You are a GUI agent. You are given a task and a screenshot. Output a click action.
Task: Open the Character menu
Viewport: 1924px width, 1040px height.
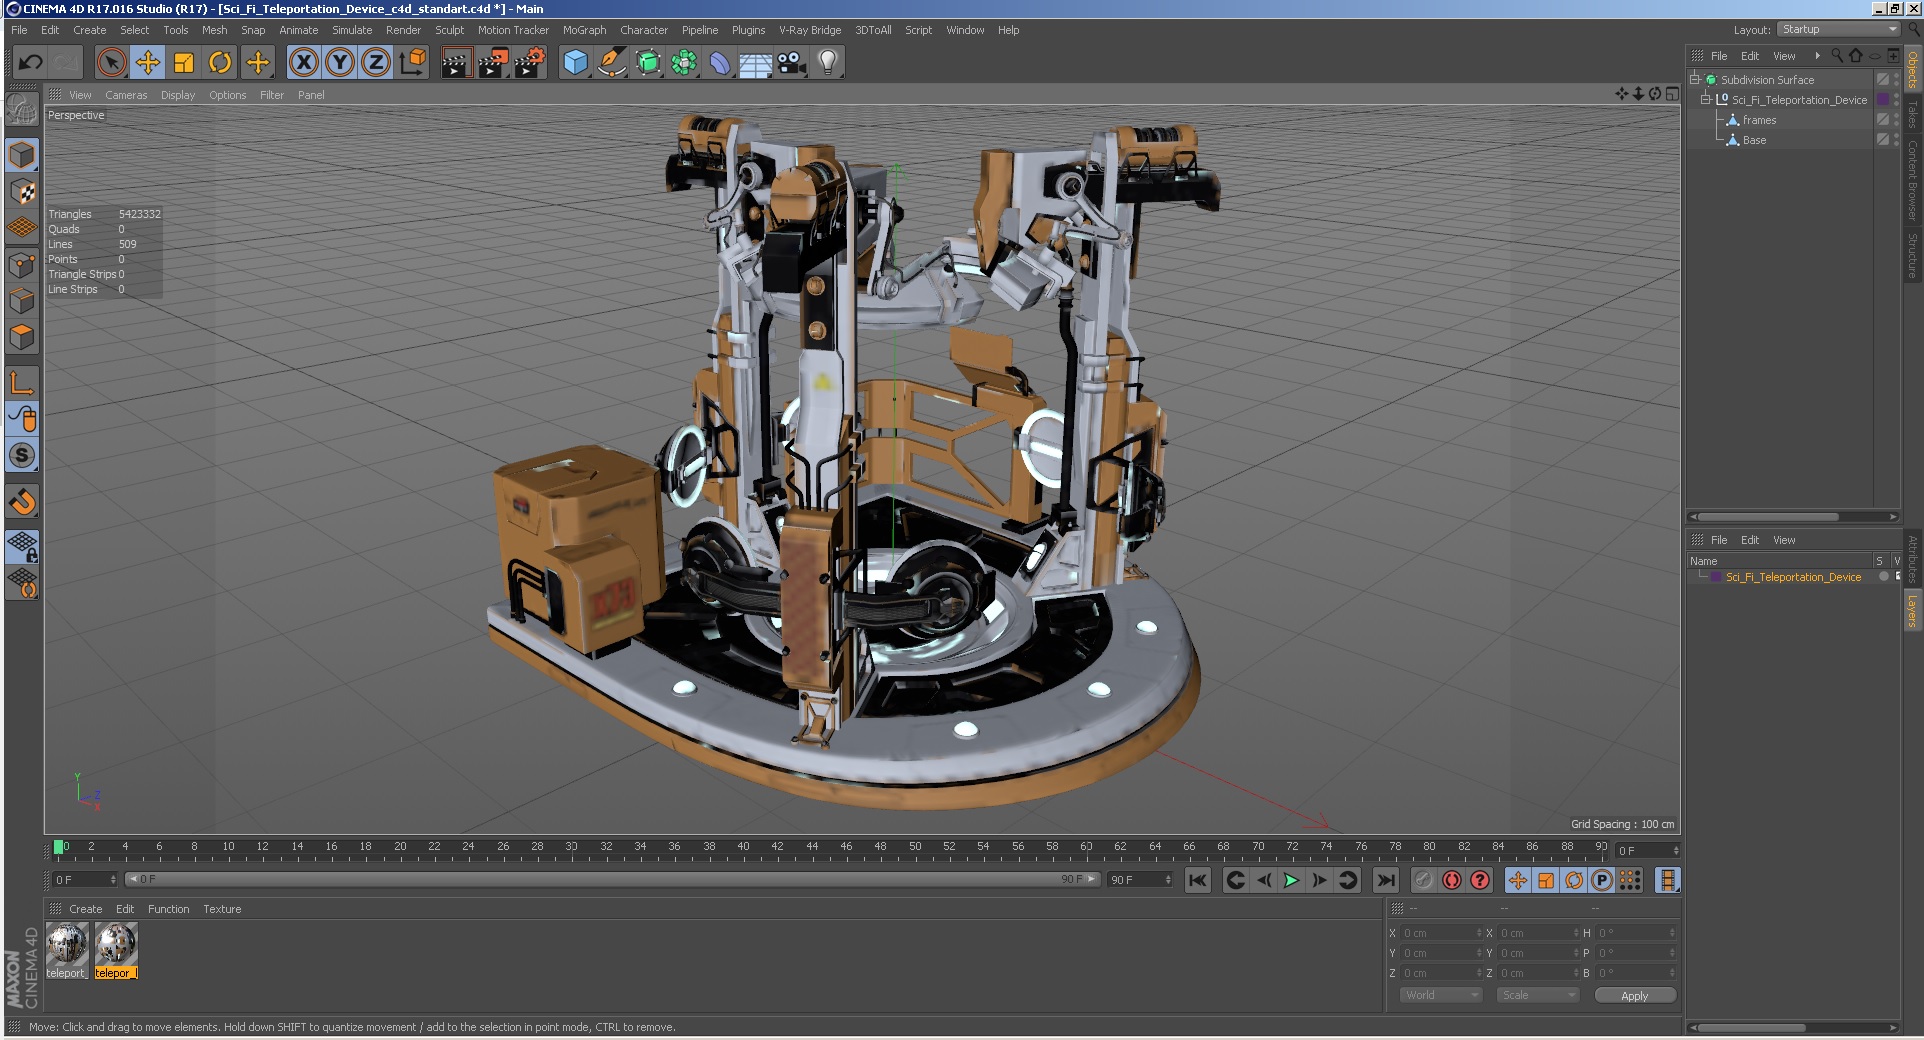click(644, 30)
